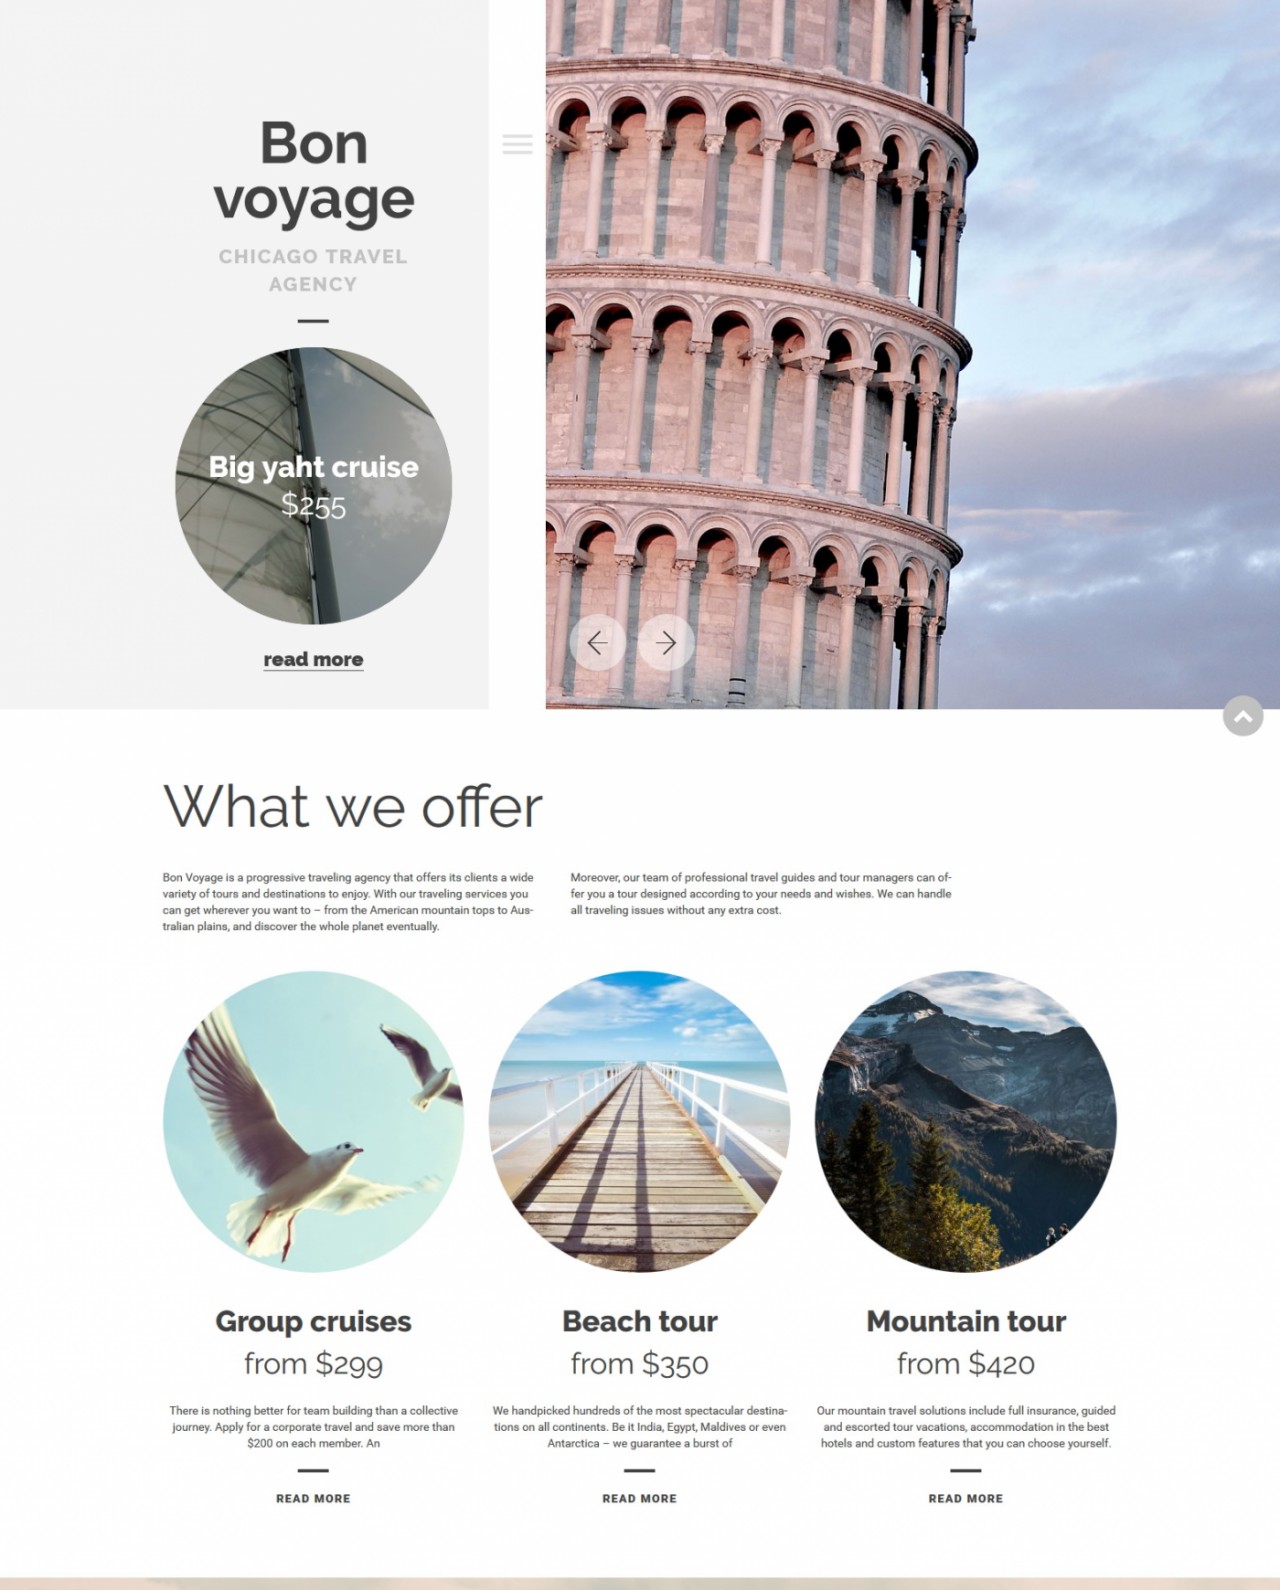Viewport: 1280px width, 1590px height.
Task: Click the previous slide arrow
Action: (x=598, y=643)
